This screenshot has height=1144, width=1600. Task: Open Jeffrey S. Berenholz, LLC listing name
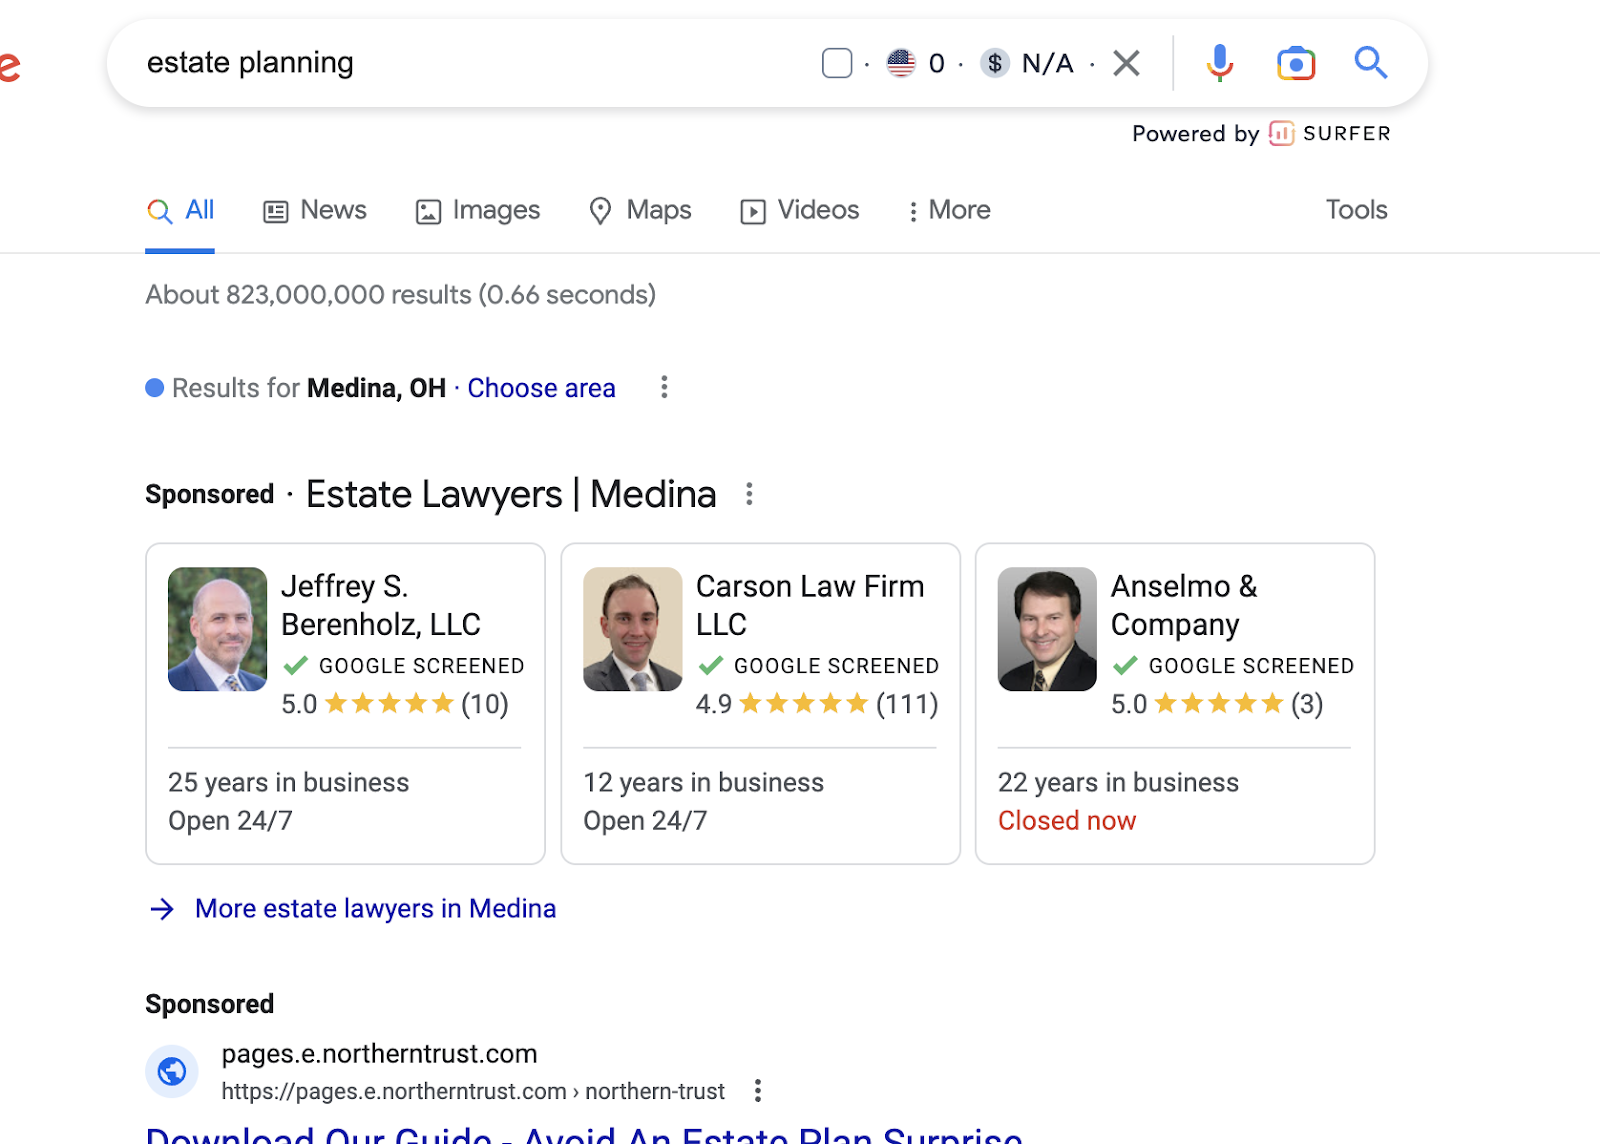[x=381, y=605]
